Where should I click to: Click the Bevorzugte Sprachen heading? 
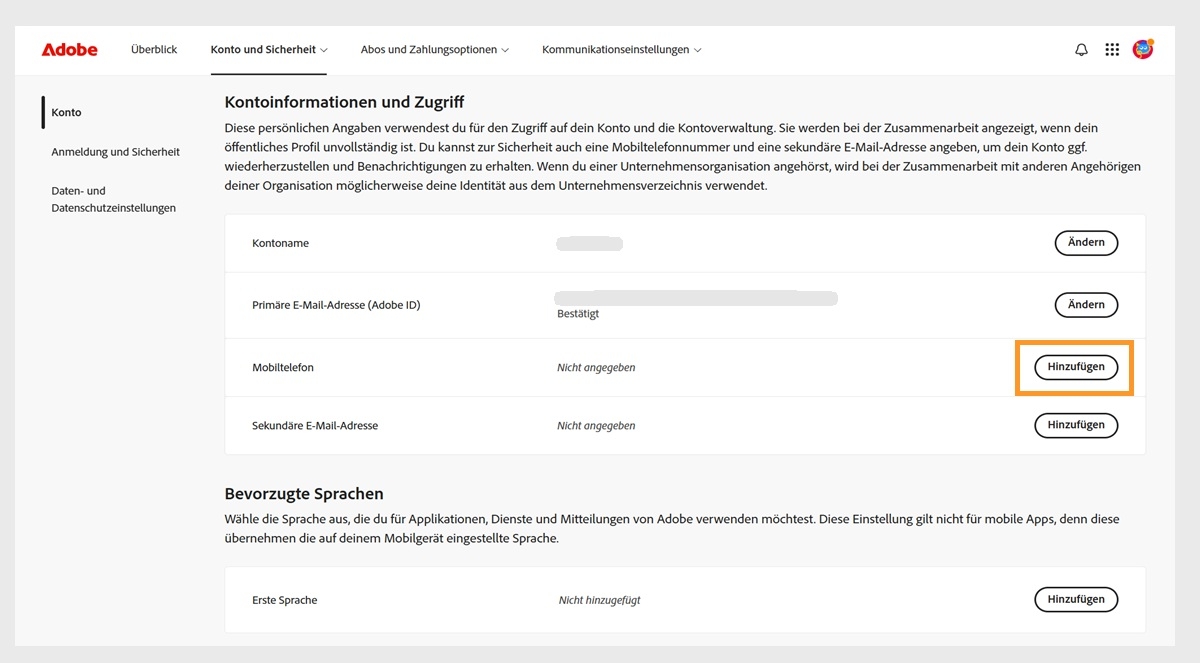(305, 493)
